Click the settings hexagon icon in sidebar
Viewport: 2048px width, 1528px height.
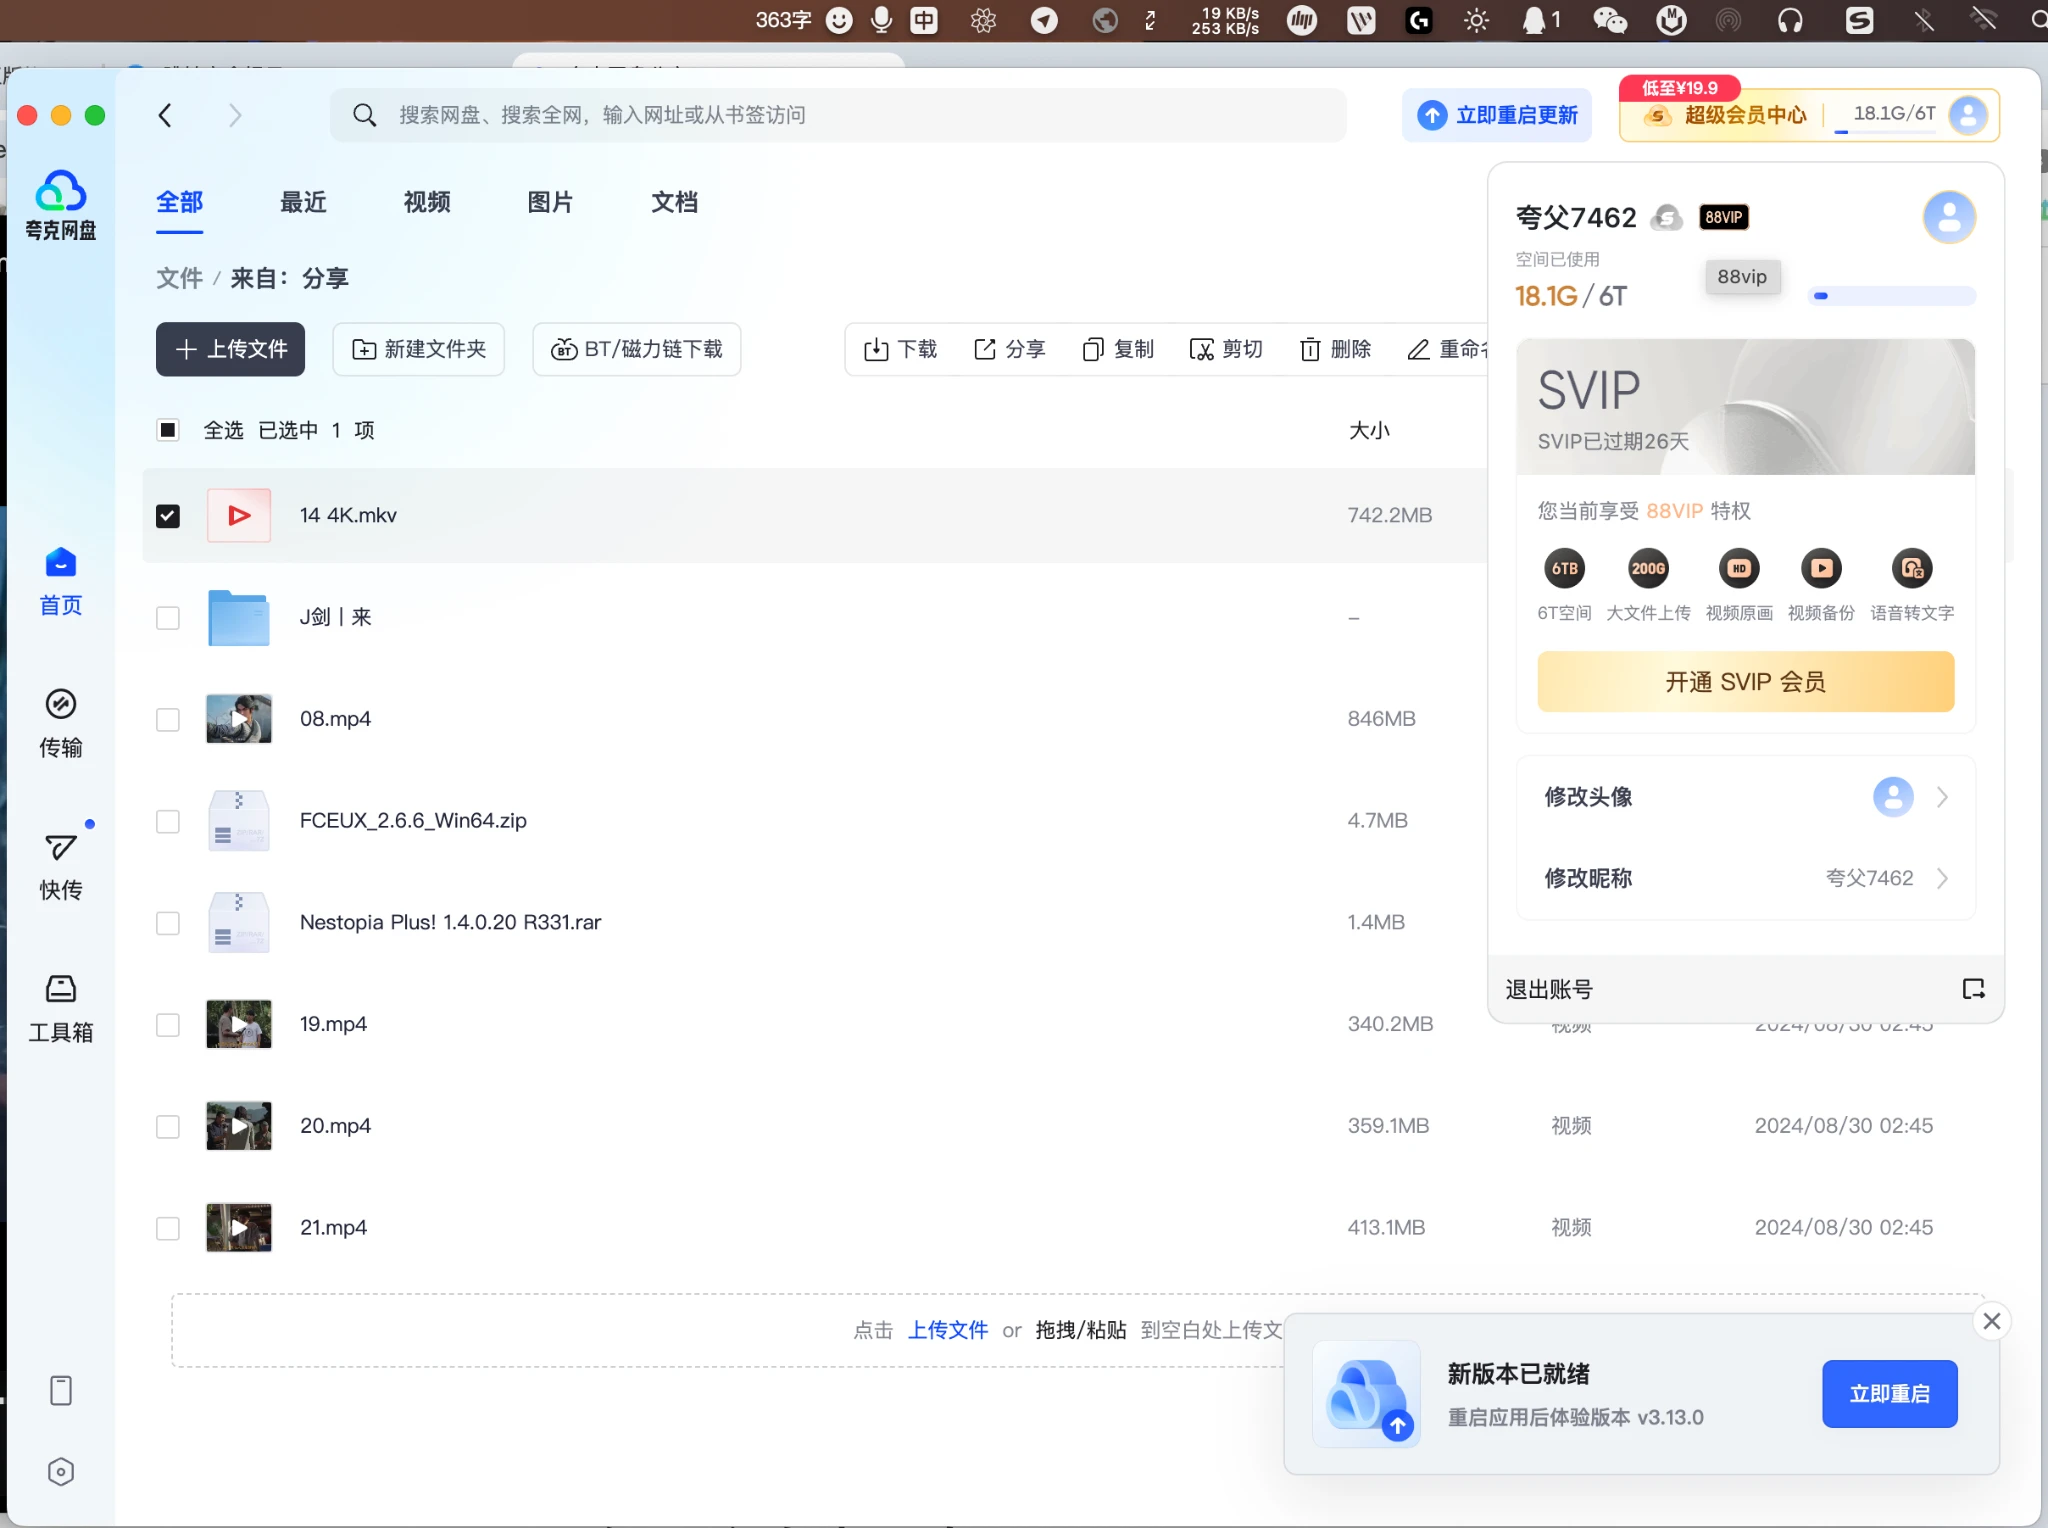pyautogui.click(x=61, y=1471)
